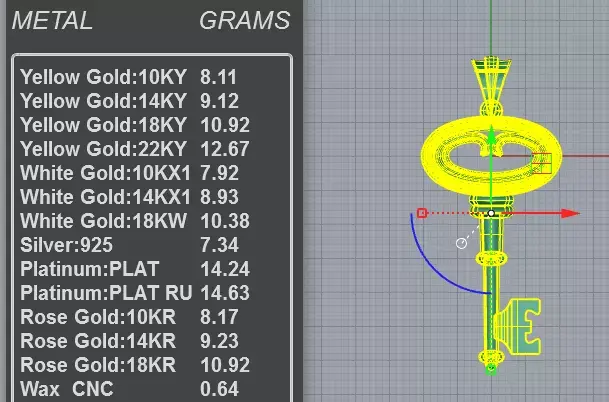Viewport: 609px width, 402px height.
Task: Select the Yellow Gold:18KY row
Action: 135,125
